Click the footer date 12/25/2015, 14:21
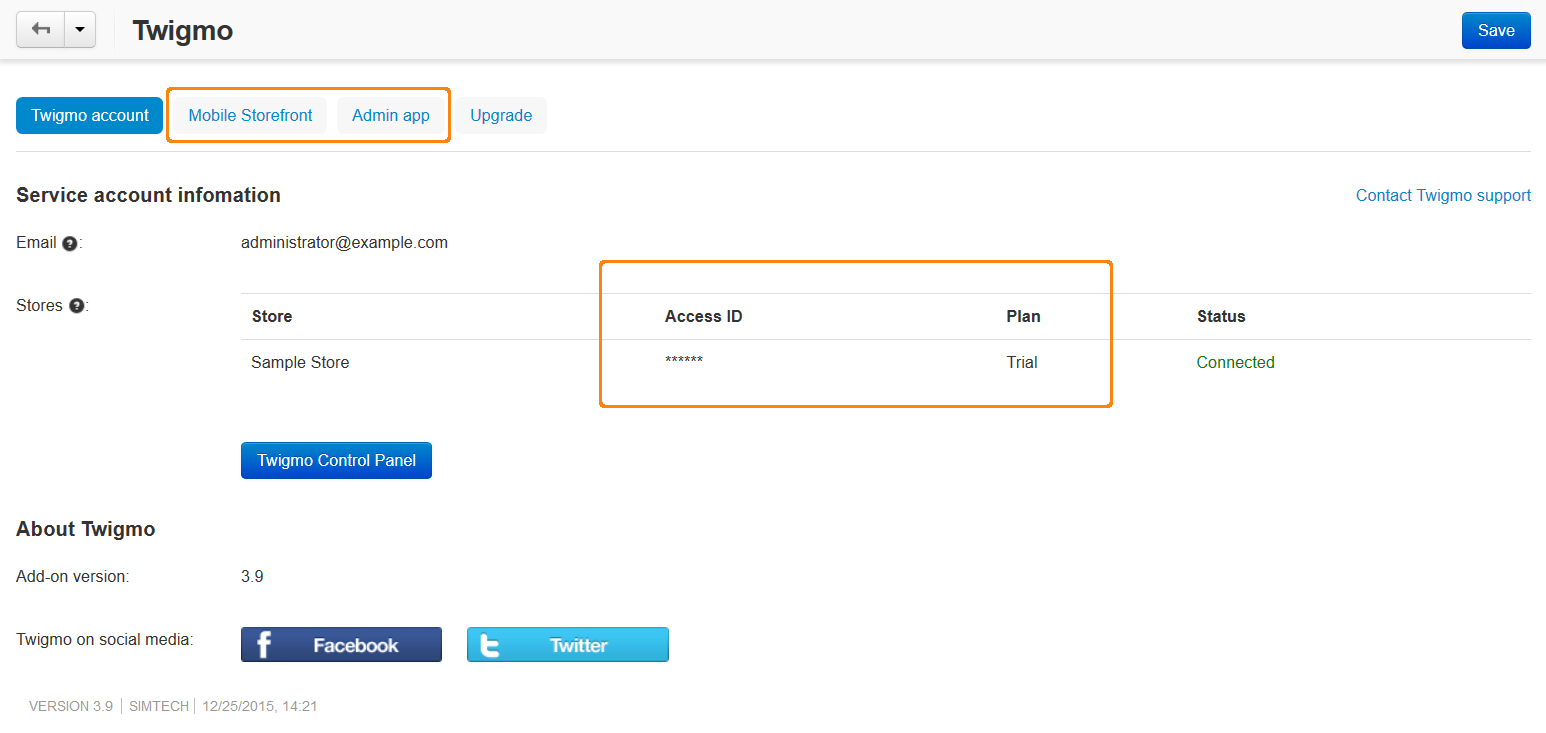This screenshot has width=1546, height=733. click(x=260, y=706)
